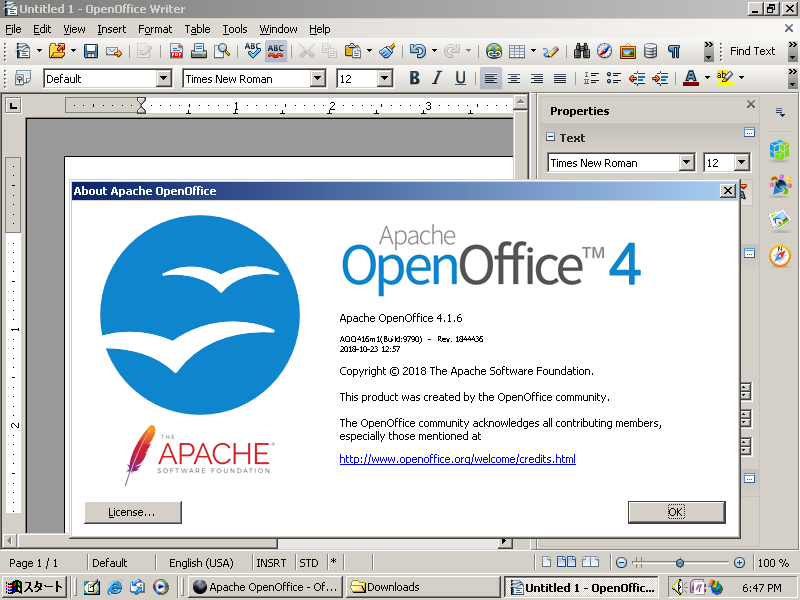Switch to Apache OpenOffice browser task in taskbar
800x600 pixels.
(265, 587)
